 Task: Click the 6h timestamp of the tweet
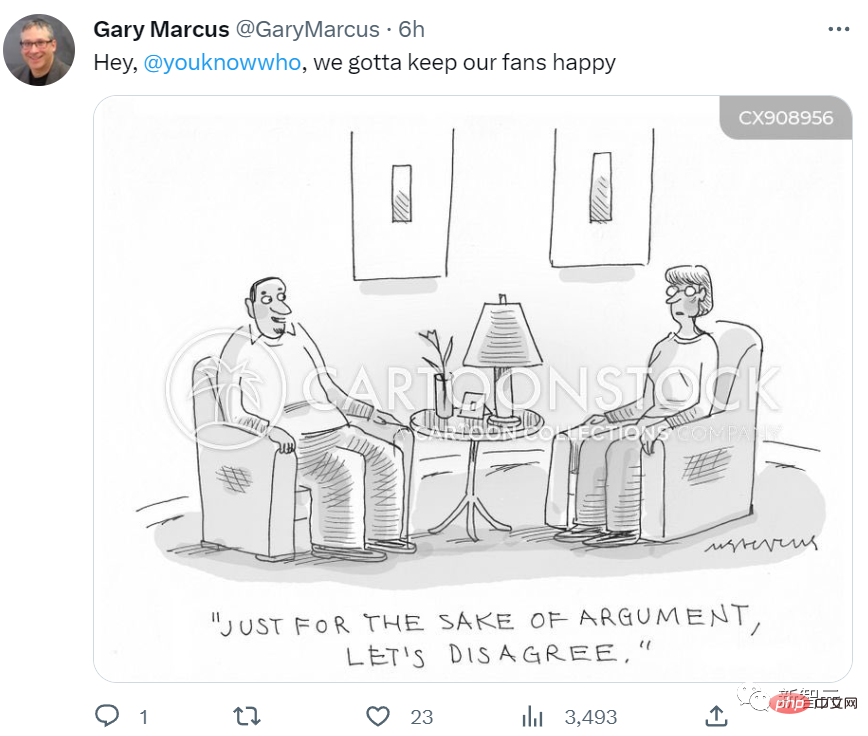412,30
